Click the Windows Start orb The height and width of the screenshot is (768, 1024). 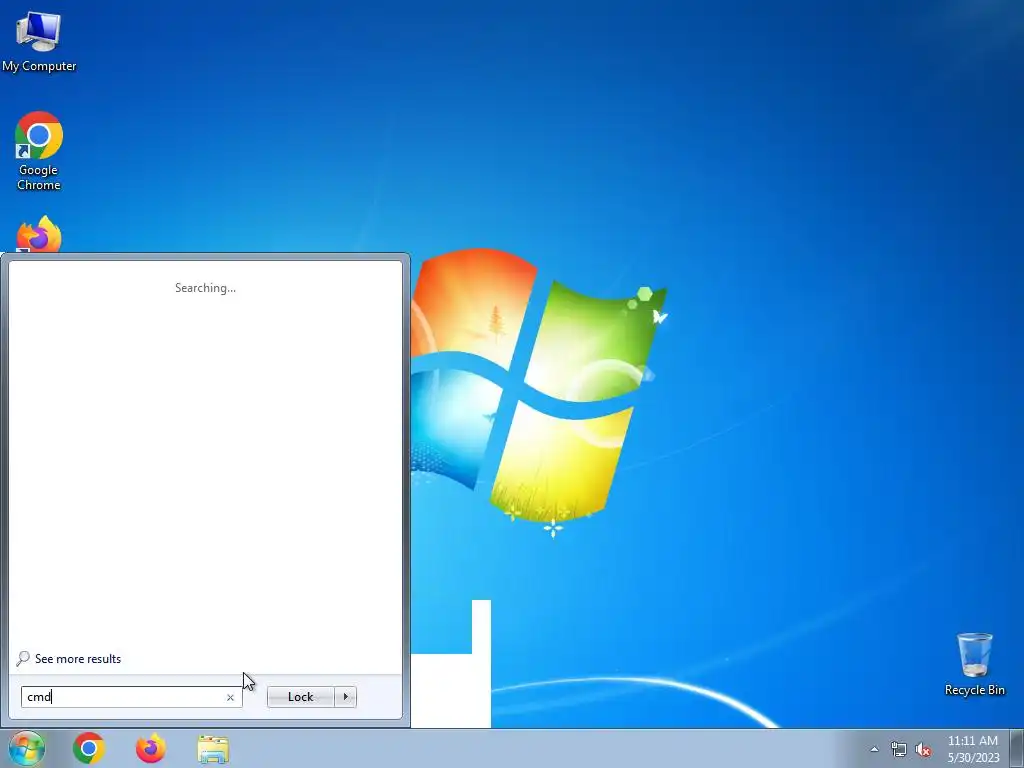tap(27, 748)
